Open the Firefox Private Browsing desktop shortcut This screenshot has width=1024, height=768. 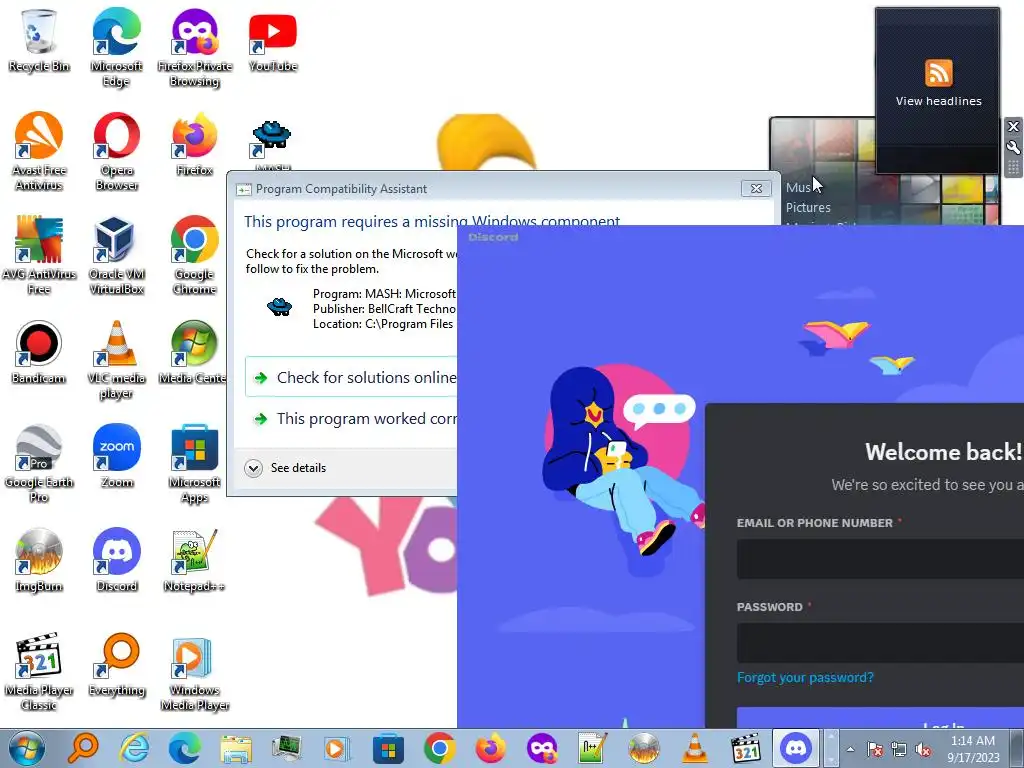[x=195, y=47]
